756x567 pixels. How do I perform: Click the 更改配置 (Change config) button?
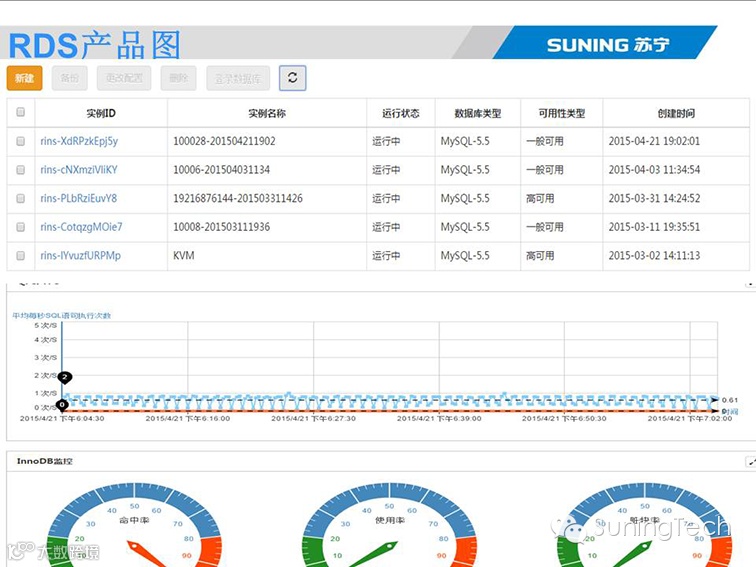pyautogui.click(x=124, y=78)
